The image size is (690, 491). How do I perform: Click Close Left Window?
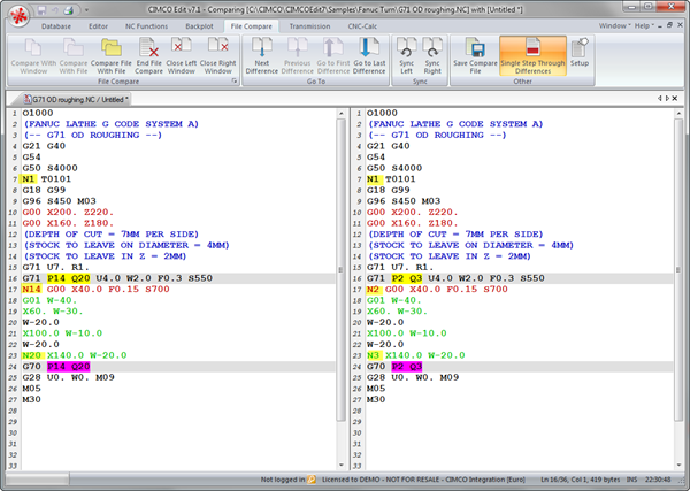click(181, 56)
